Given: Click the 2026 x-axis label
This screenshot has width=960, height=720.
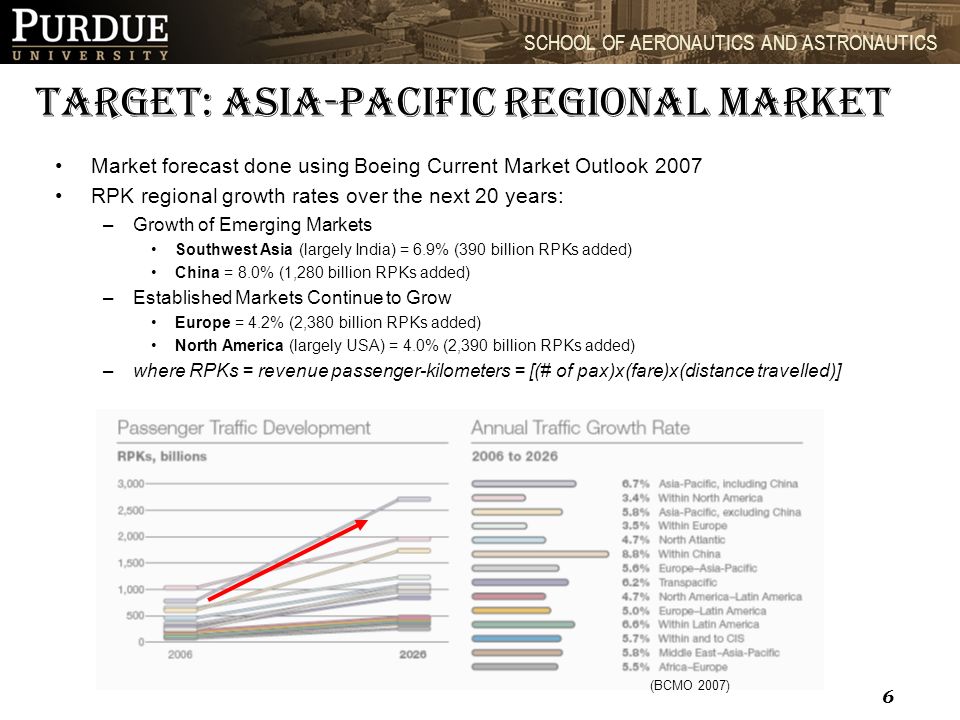Looking at the screenshot, I should pyautogui.click(x=413, y=654).
